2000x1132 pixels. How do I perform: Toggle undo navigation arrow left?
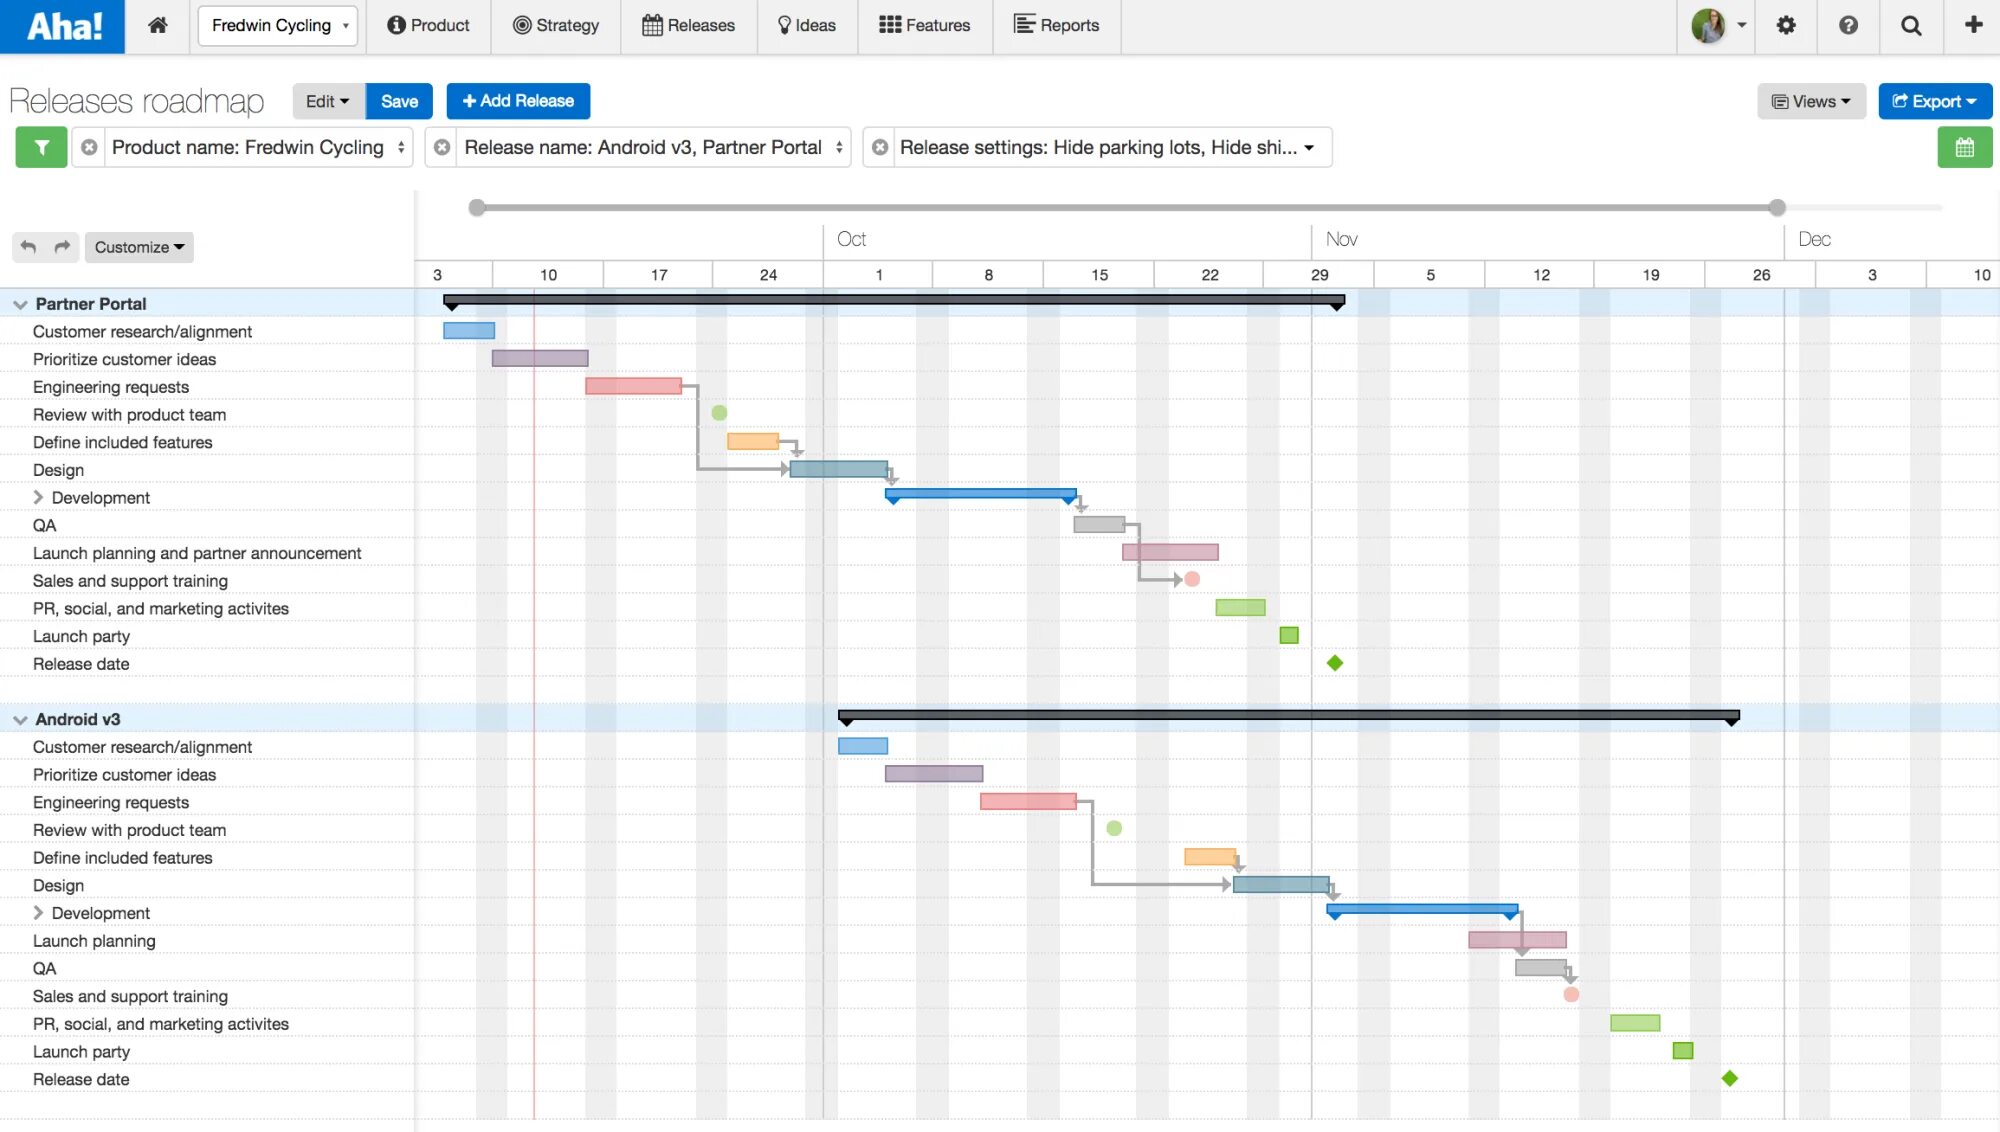click(27, 246)
